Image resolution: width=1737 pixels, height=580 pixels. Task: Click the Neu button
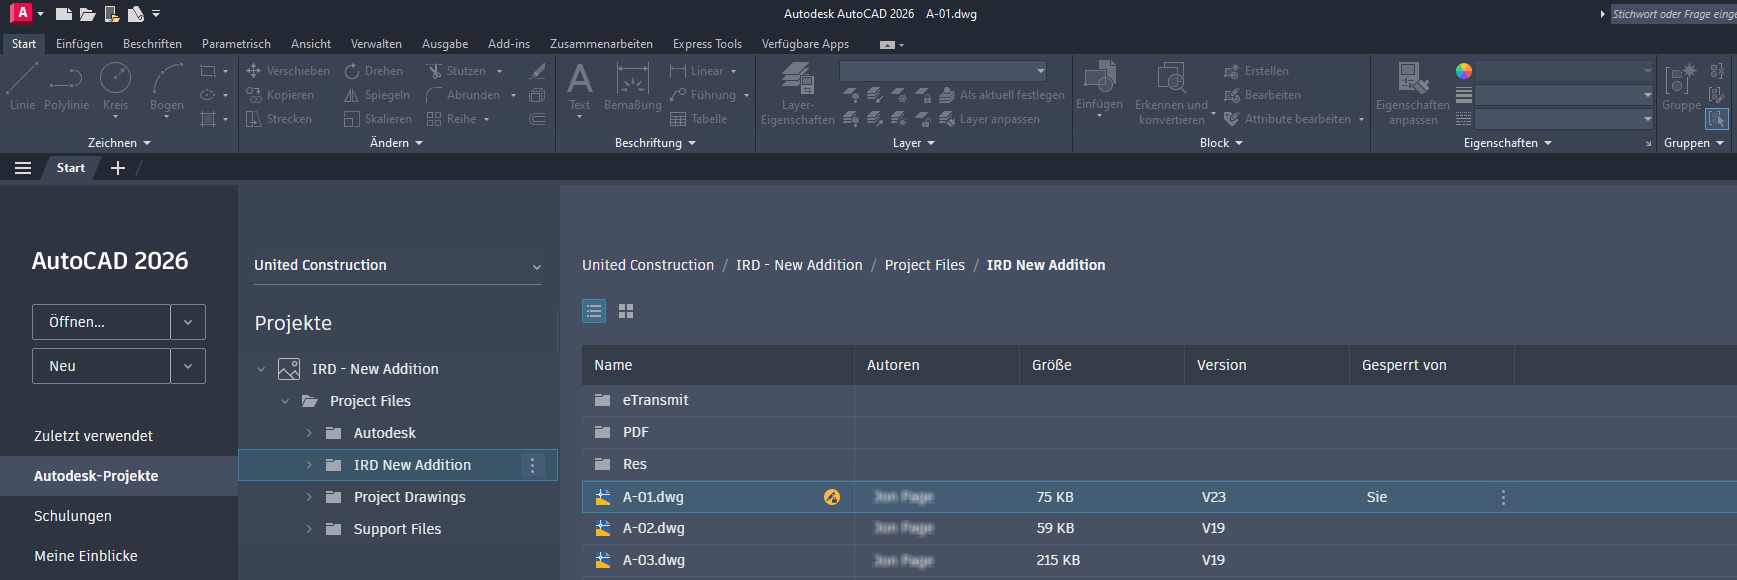click(101, 366)
